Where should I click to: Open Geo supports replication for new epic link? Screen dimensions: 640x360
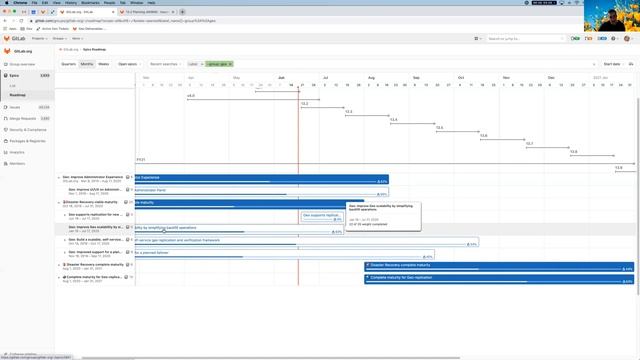point(96,214)
